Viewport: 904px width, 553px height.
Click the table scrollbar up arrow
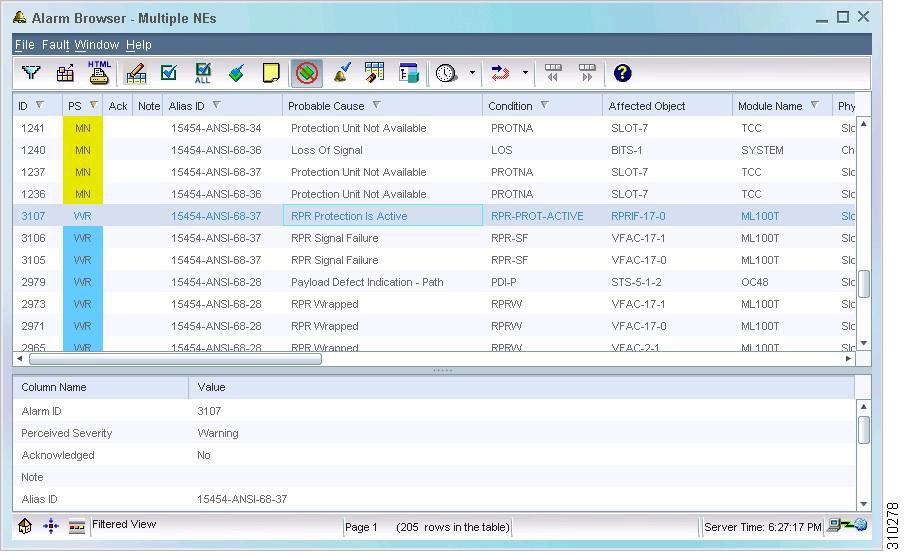(864, 123)
